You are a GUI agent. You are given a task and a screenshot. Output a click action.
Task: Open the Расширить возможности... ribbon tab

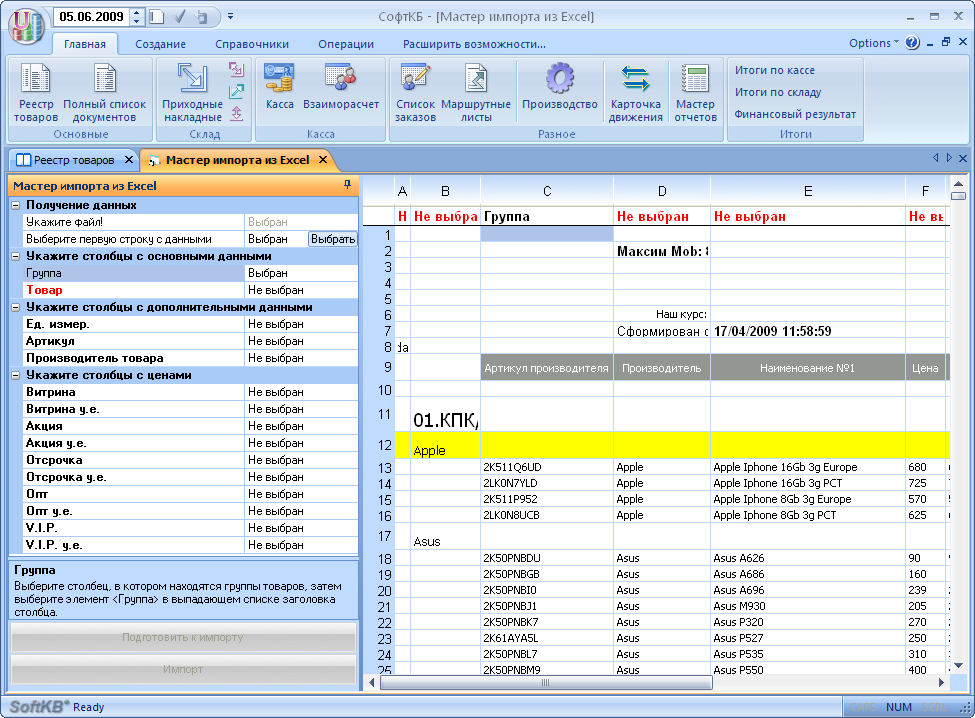(474, 44)
